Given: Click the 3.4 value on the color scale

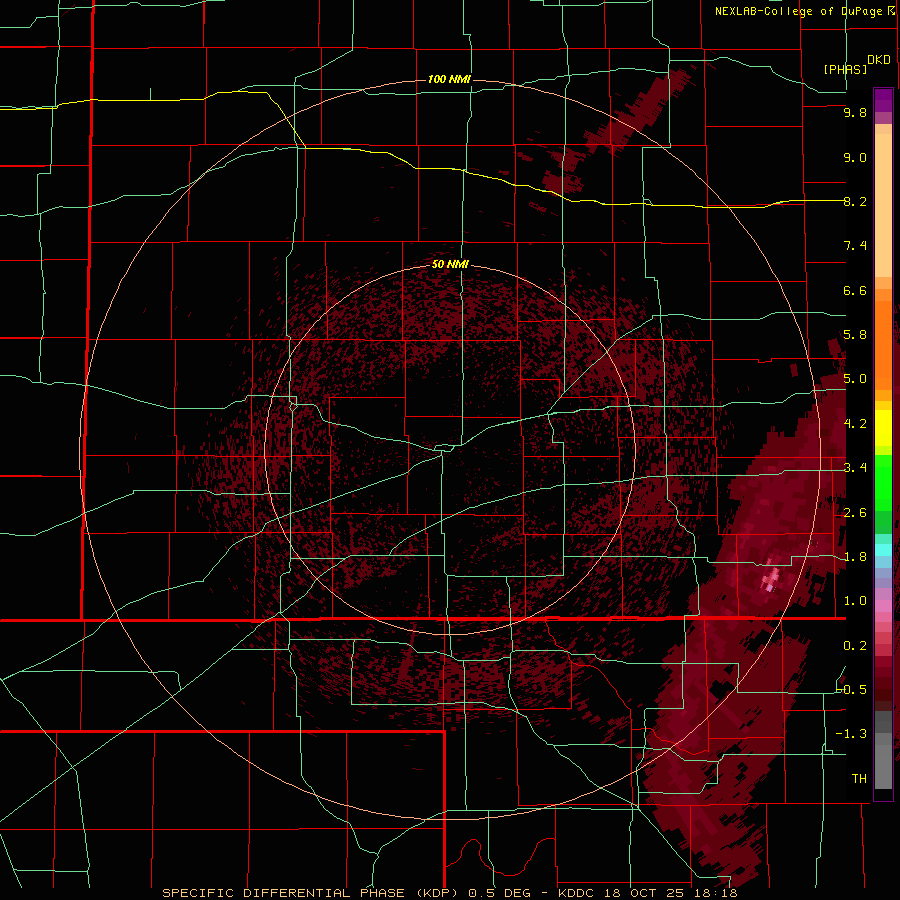Looking at the screenshot, I should pos(855,468).
